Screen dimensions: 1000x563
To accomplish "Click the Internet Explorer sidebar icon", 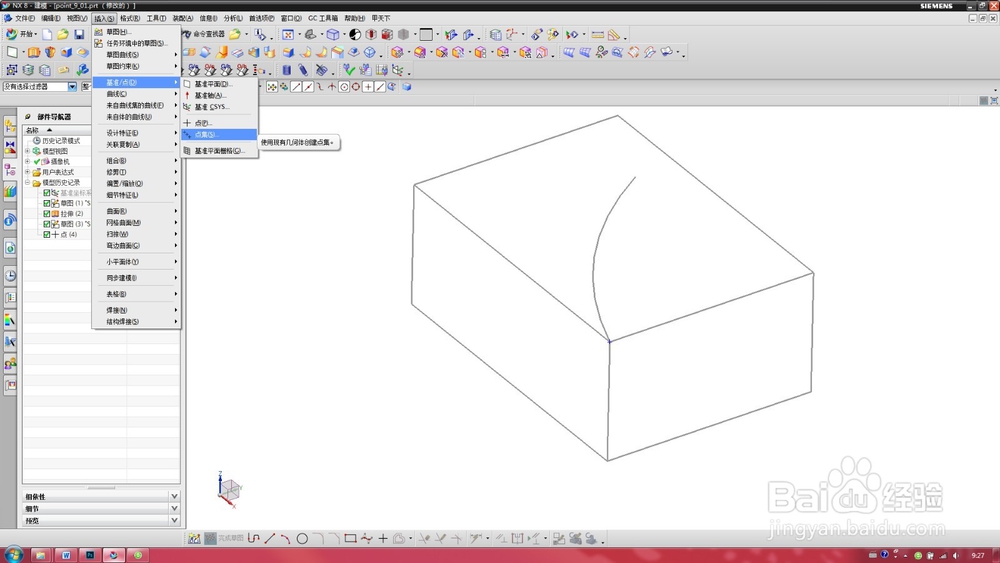I will pos(10,248).
